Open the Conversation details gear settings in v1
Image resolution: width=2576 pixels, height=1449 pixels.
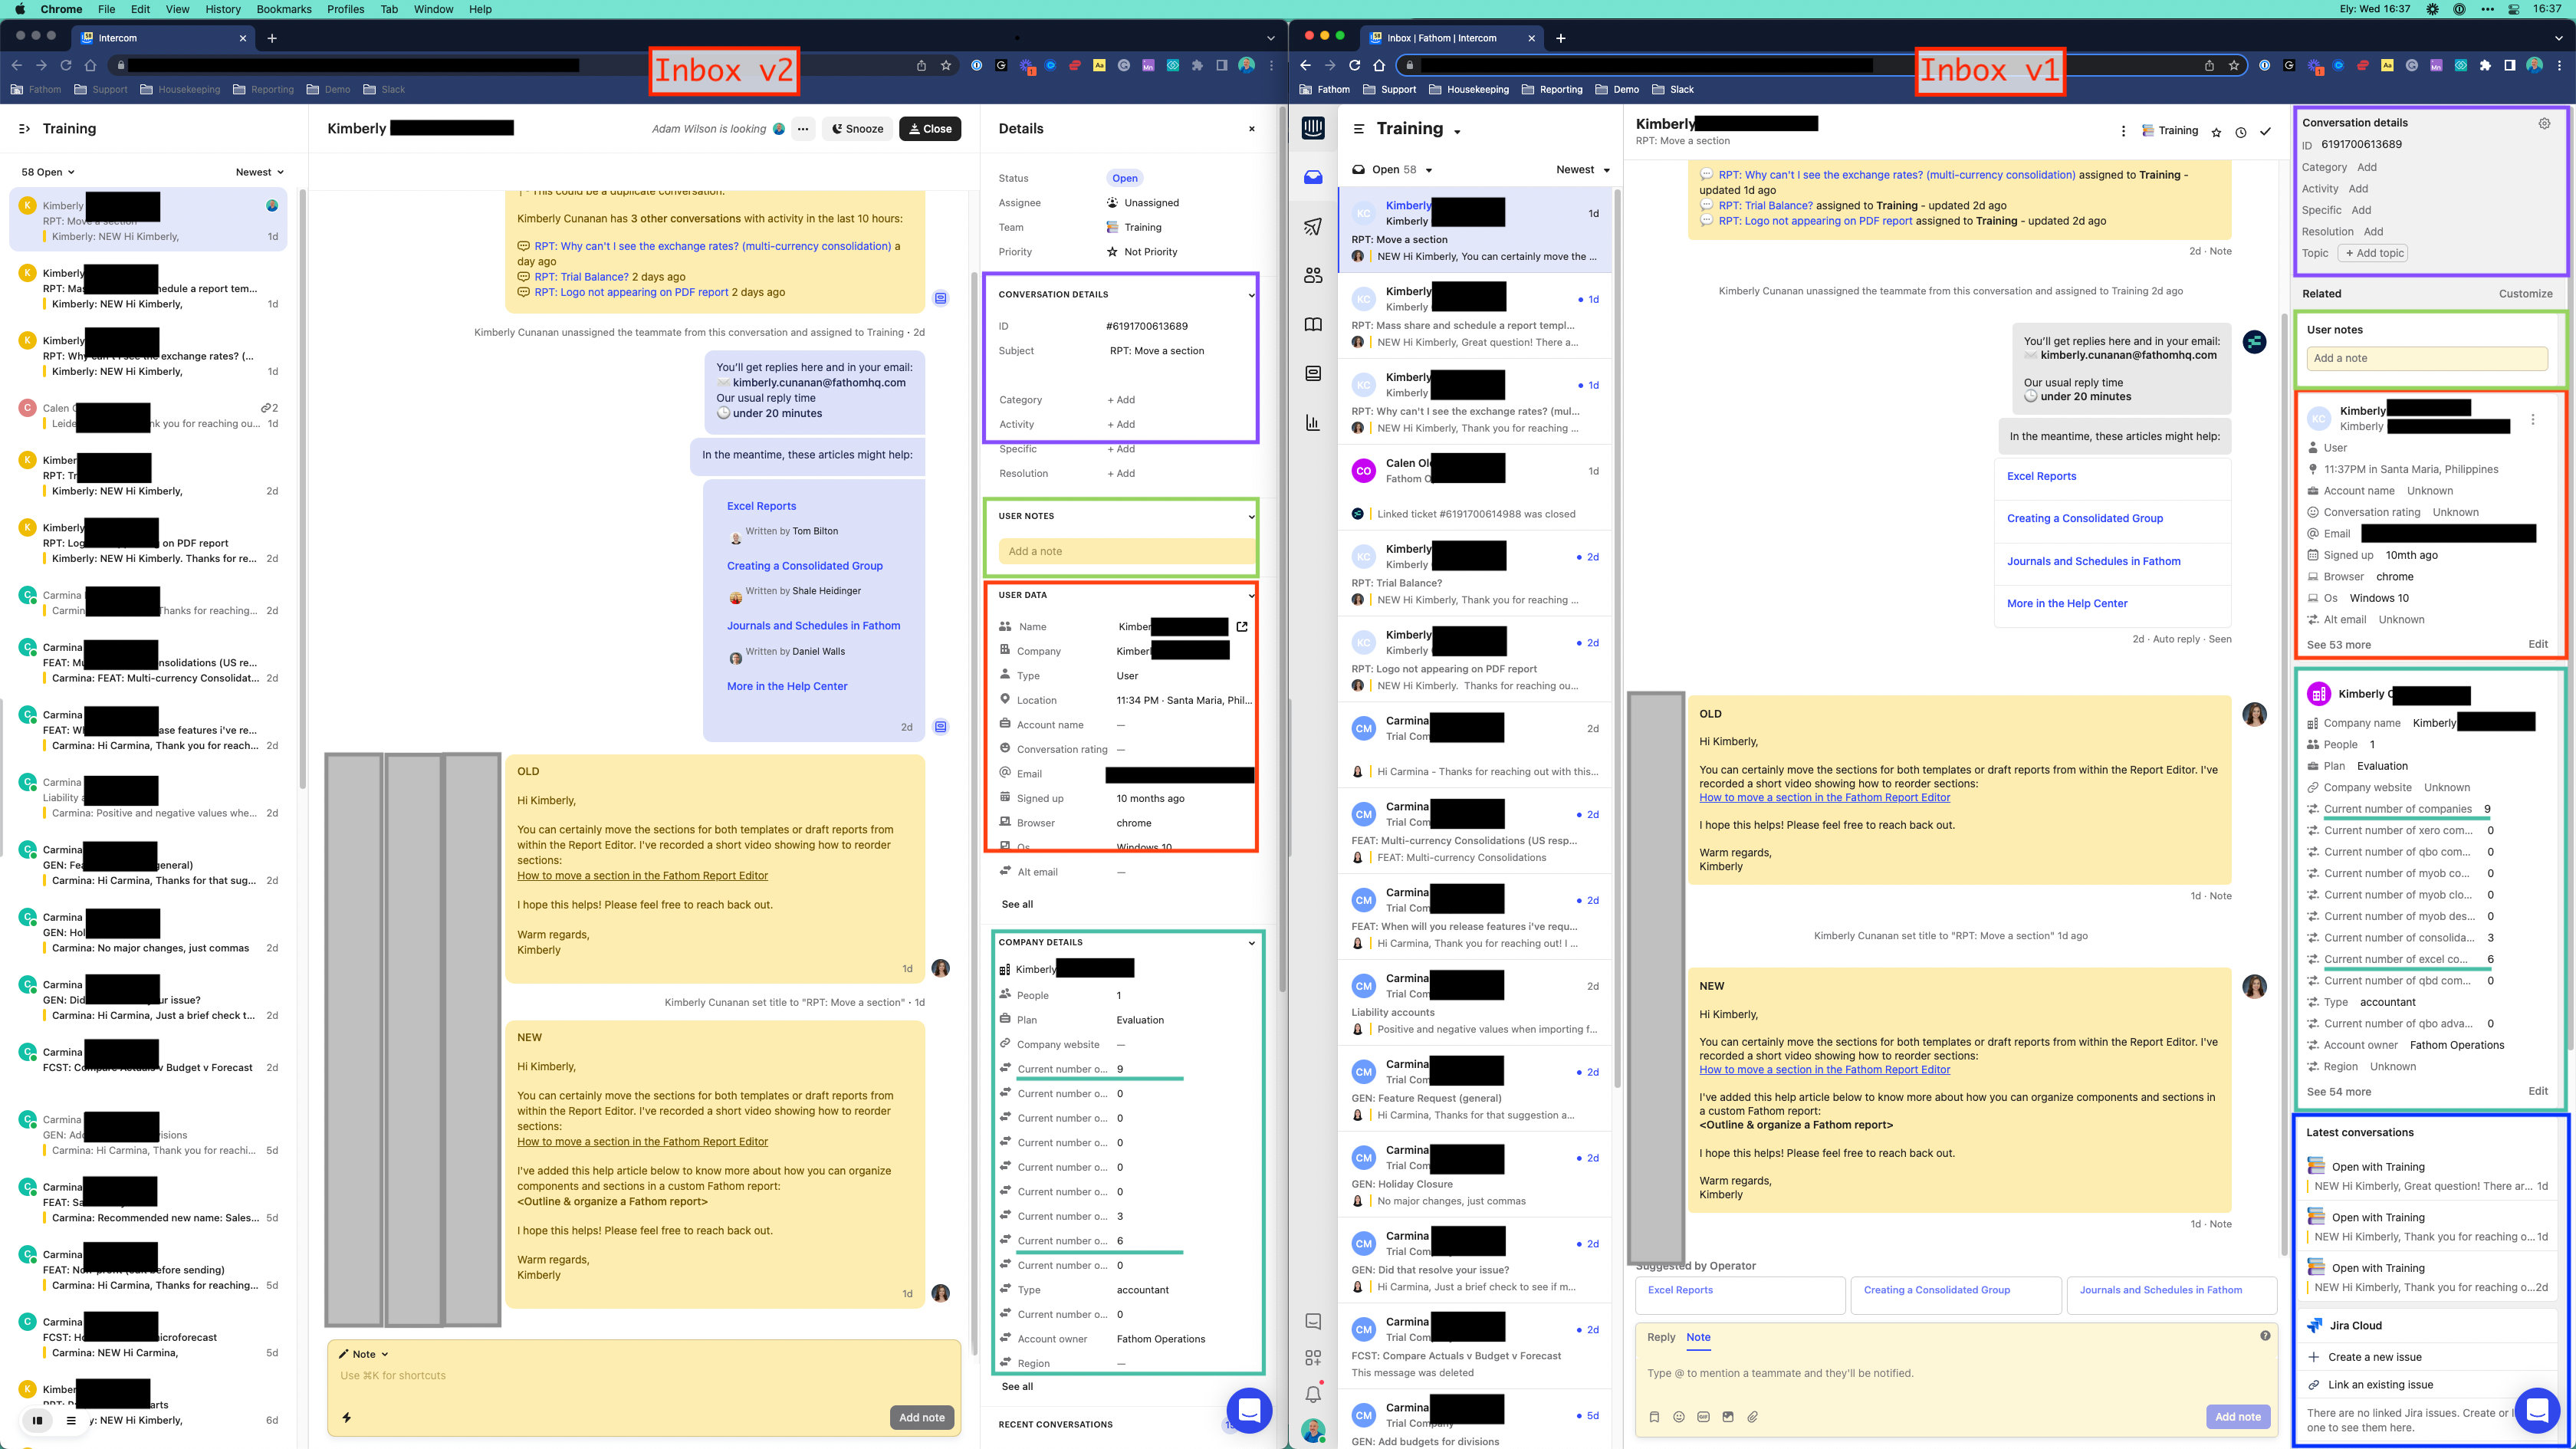pyautogui.click(x=2544, y=123)
